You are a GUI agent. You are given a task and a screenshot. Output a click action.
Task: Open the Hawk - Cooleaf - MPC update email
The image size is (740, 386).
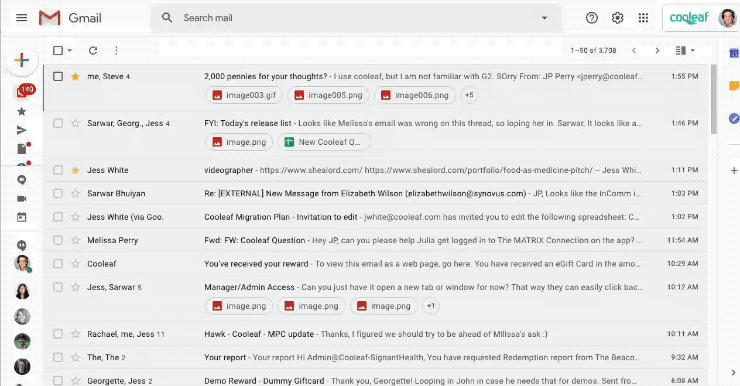tap(376, 334)
